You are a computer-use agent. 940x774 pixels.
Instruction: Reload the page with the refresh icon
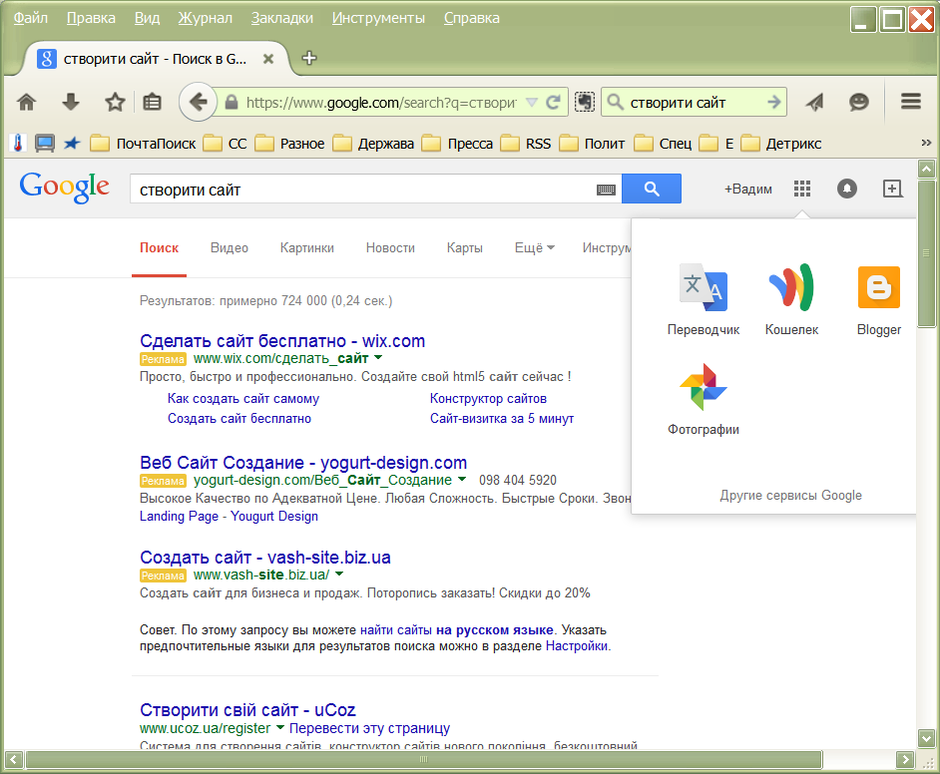(x=553, y=103)
